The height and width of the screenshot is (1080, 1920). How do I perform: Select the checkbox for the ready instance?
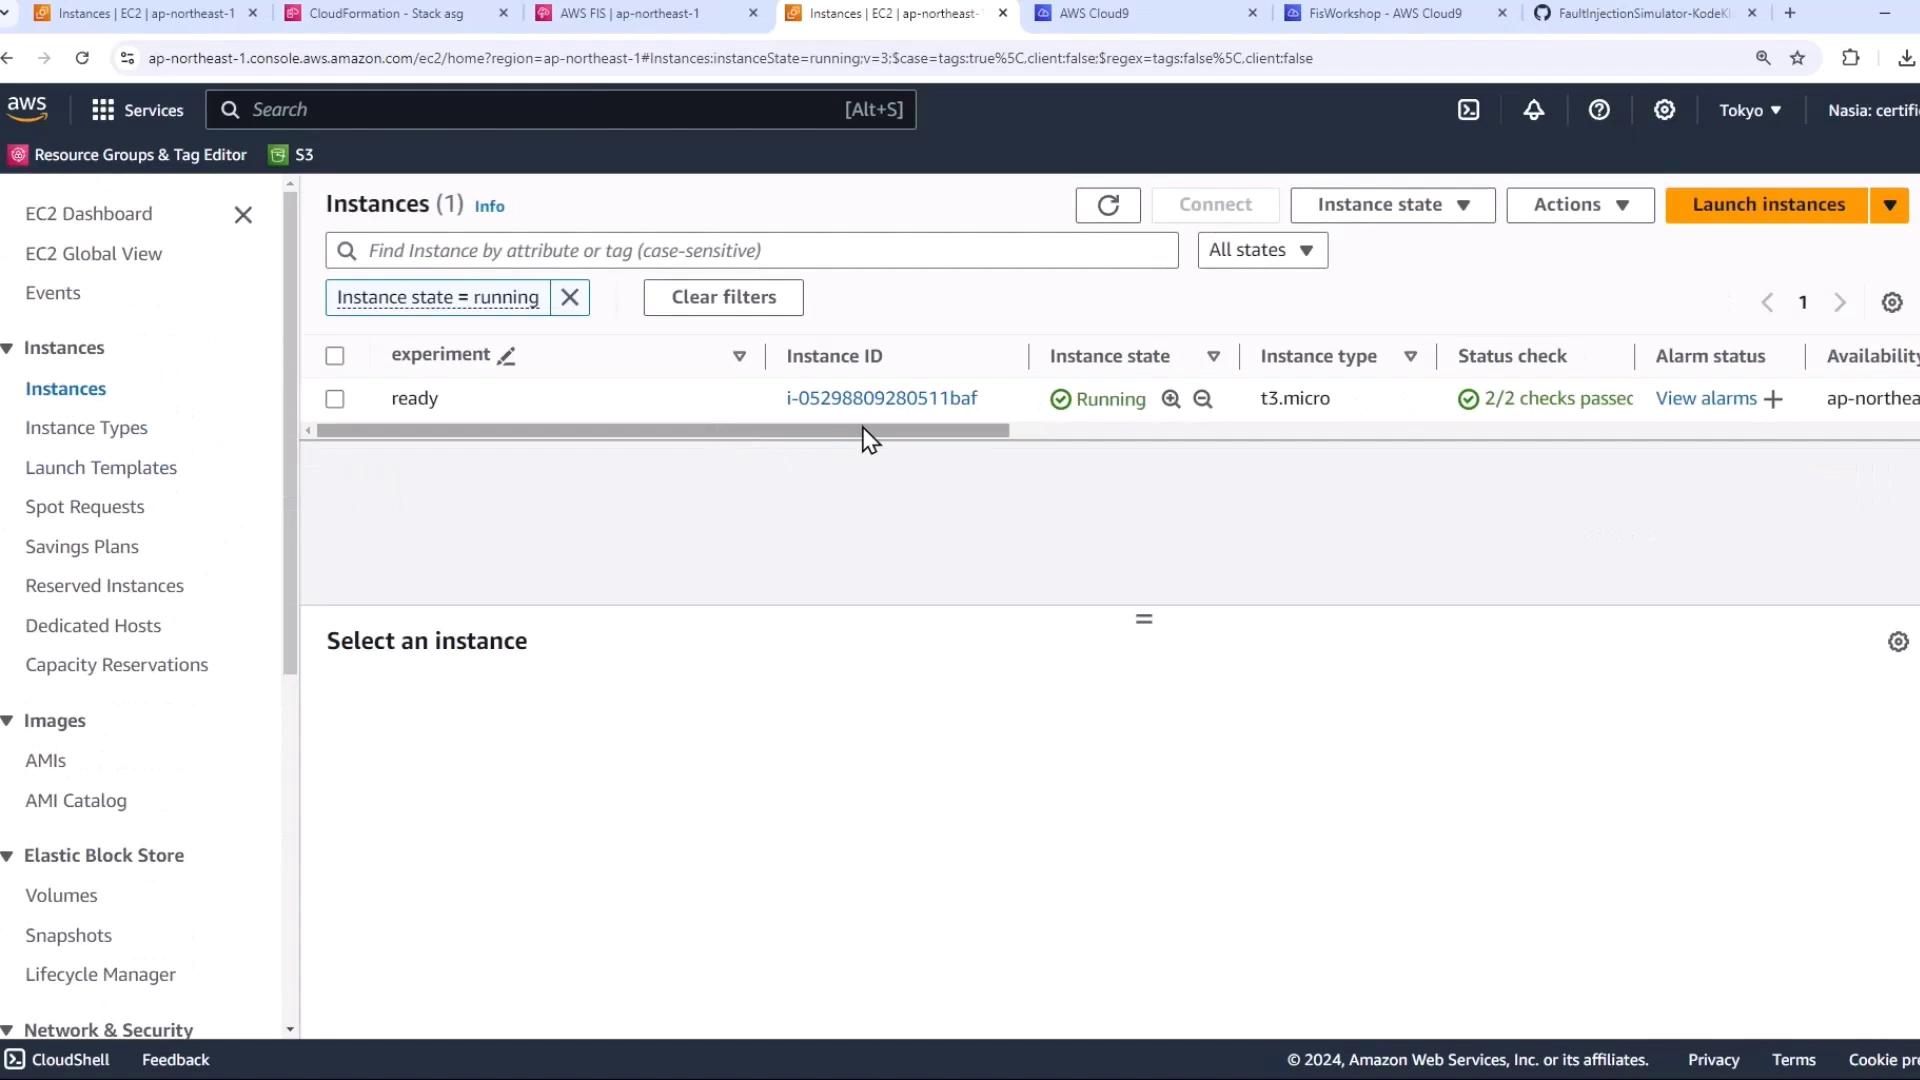335,399
